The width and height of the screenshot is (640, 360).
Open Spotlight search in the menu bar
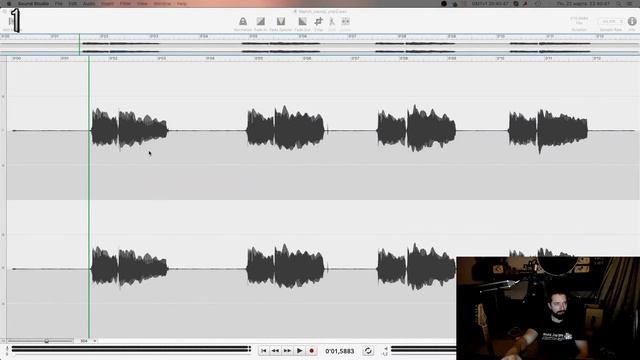619,3
